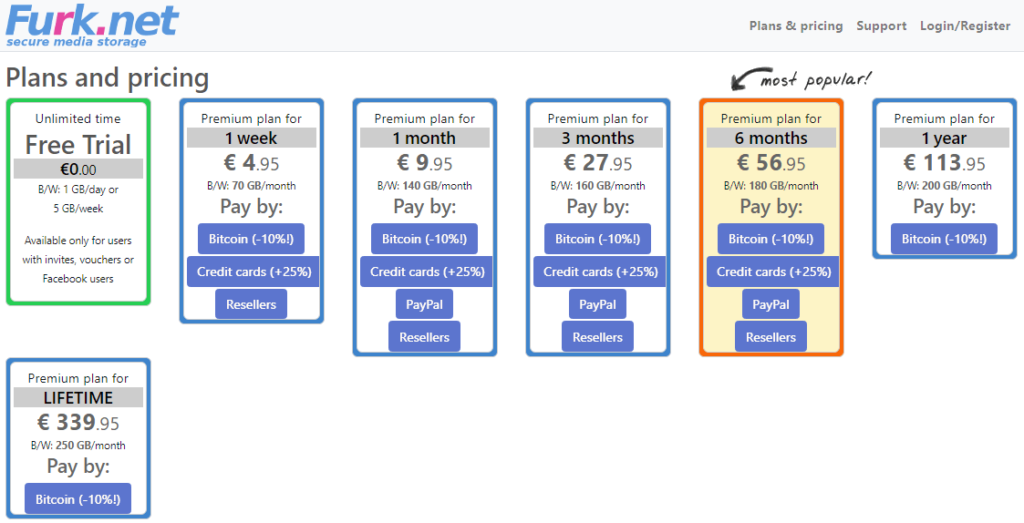Screen dimensions: 1024x523
Task: Click the 6 months plan title
Action: (771, 138)
